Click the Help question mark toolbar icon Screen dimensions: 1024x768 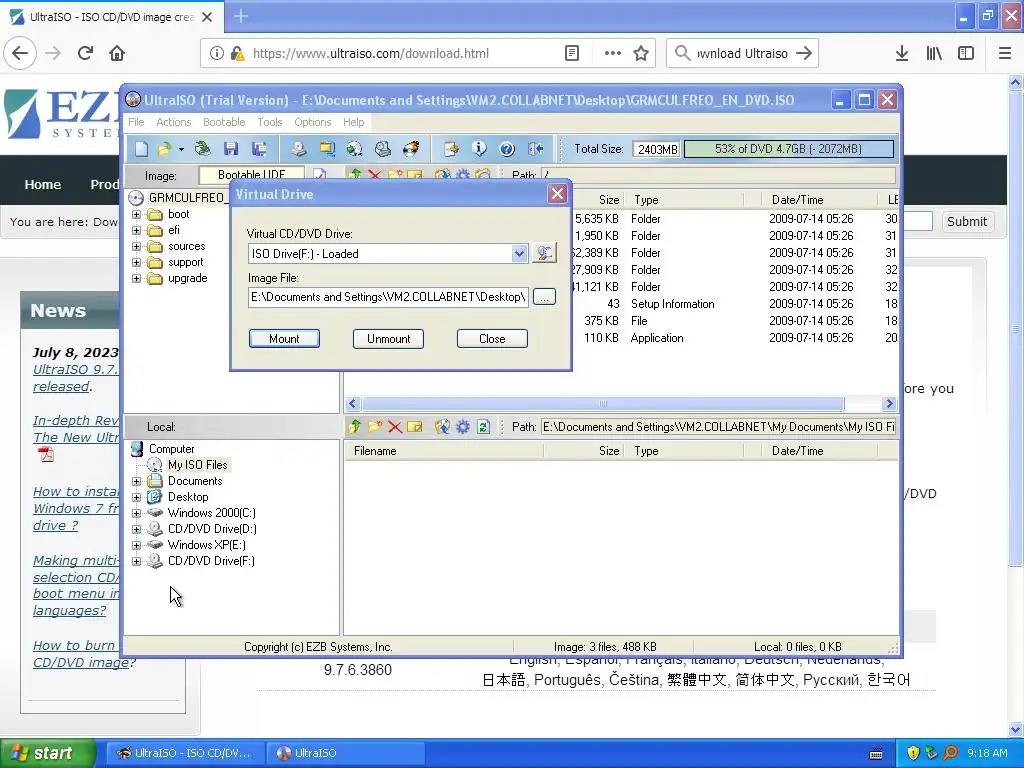pyautogui.click(x=507, y=149)
